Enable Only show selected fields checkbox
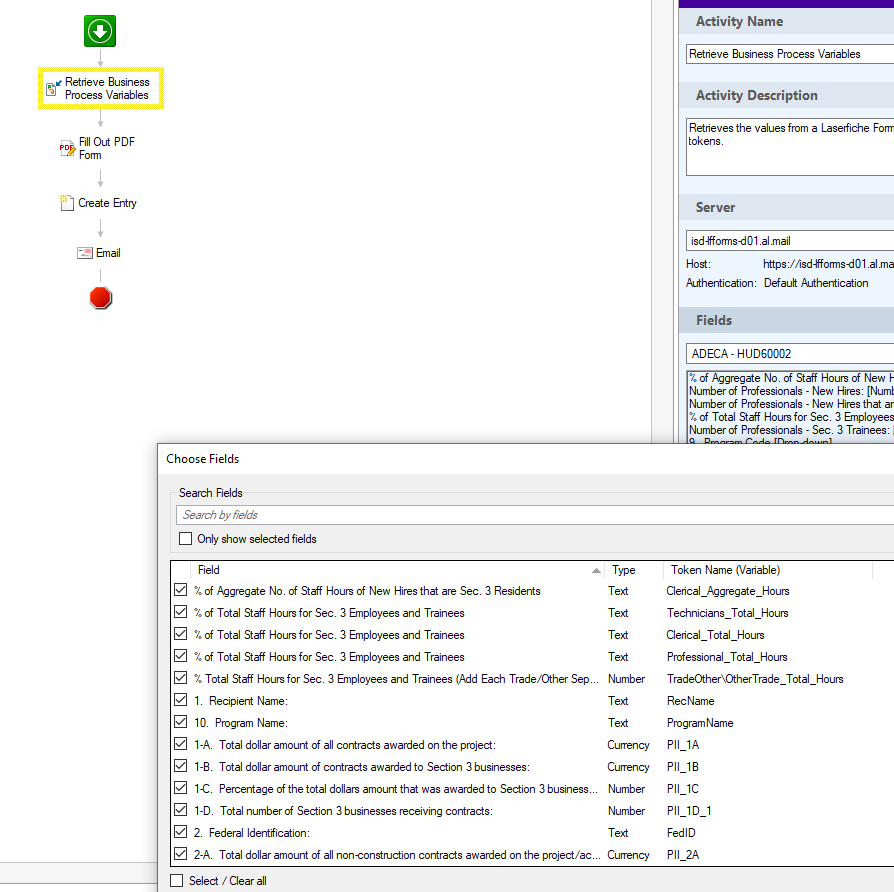 coord(186,539)
